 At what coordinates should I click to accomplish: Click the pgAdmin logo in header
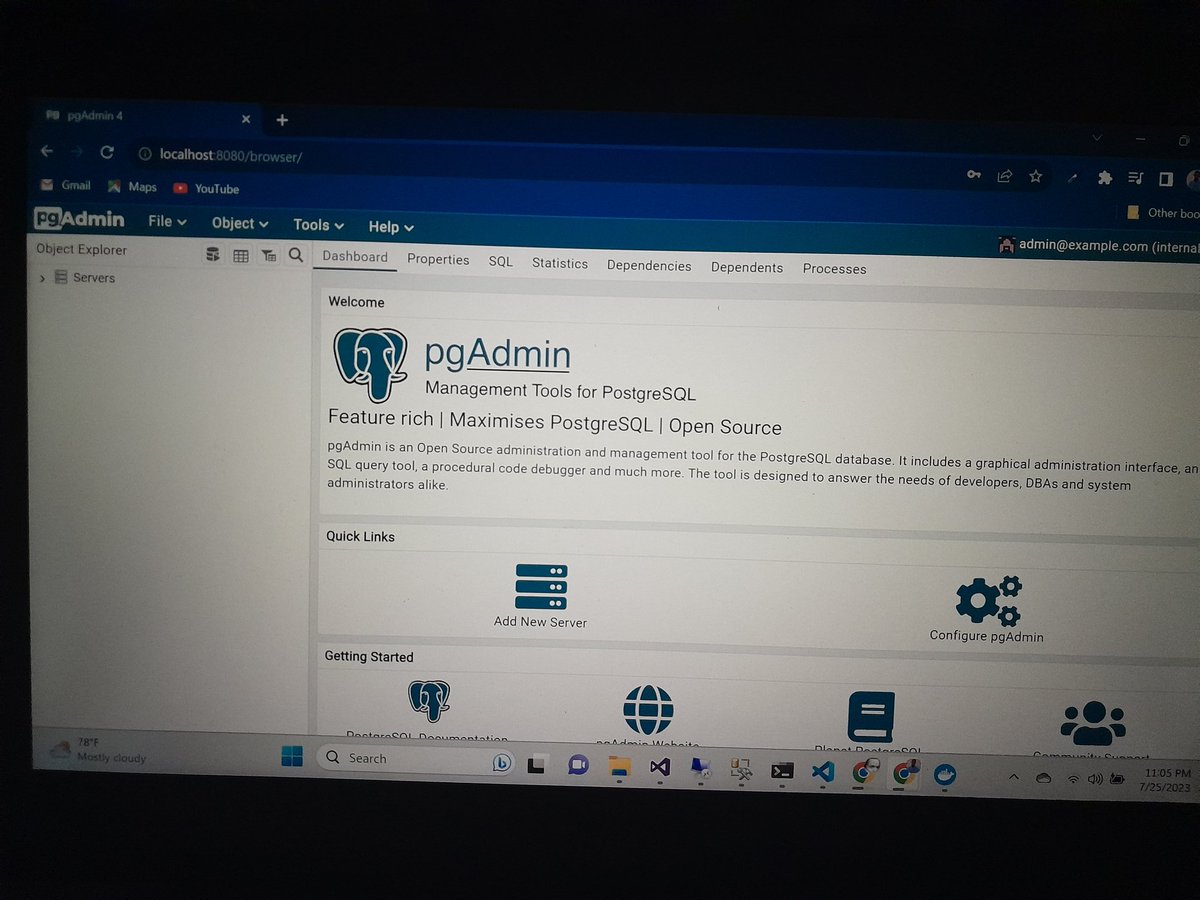coord(79,219)
